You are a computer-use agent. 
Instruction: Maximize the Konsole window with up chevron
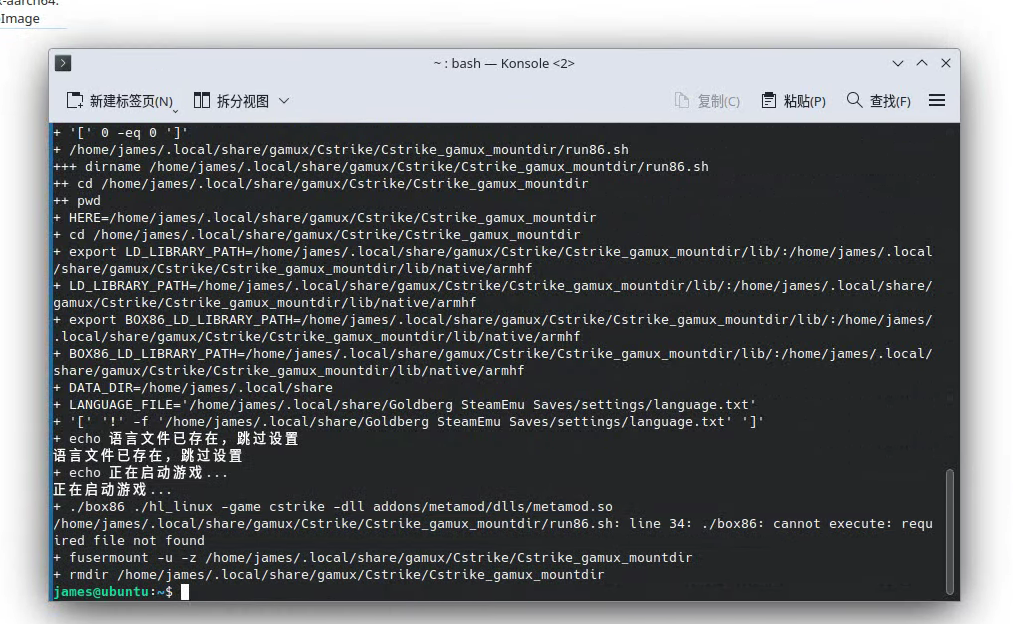(922, 63)
